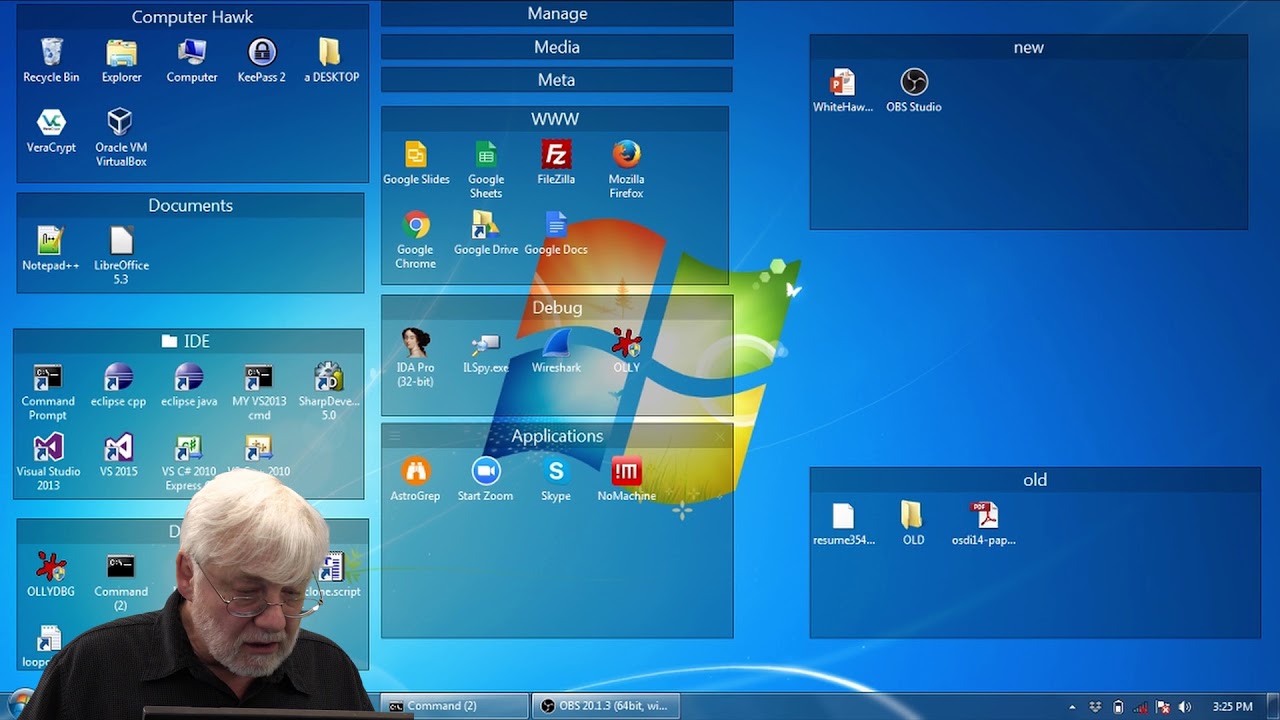Launch SharpDevelop 5.0
The image size is (1280, 720).
(329, 391)
